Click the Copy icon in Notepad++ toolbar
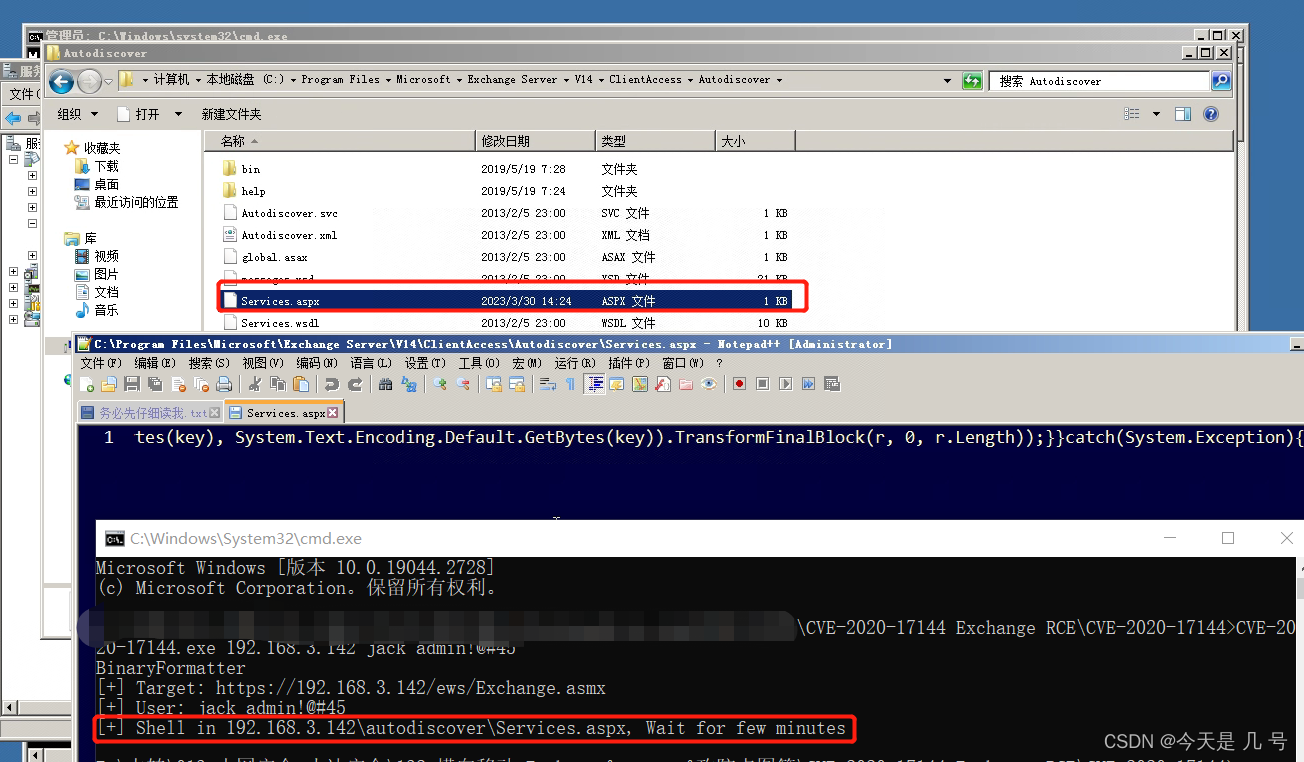 pyautogui.click(x=278, y=384)
